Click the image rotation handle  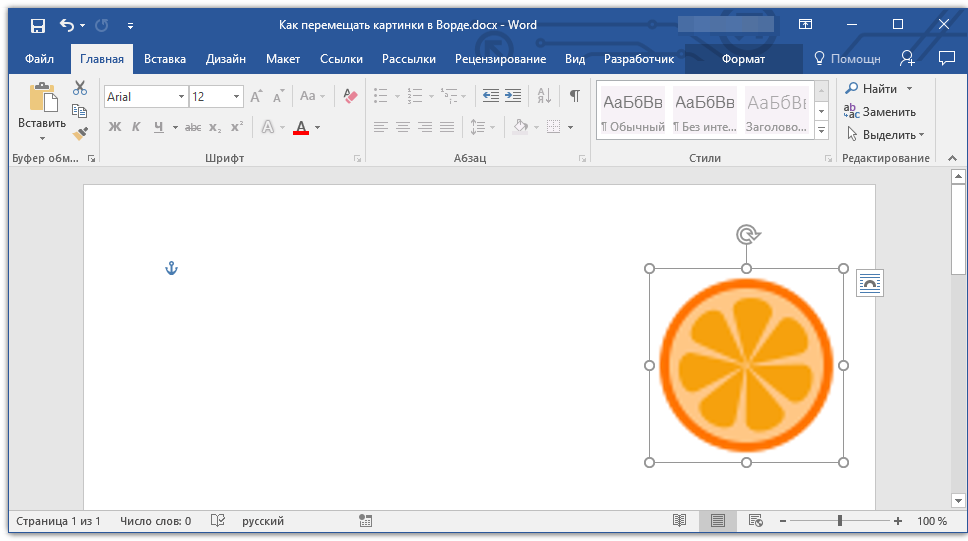(x=748, y=235)
